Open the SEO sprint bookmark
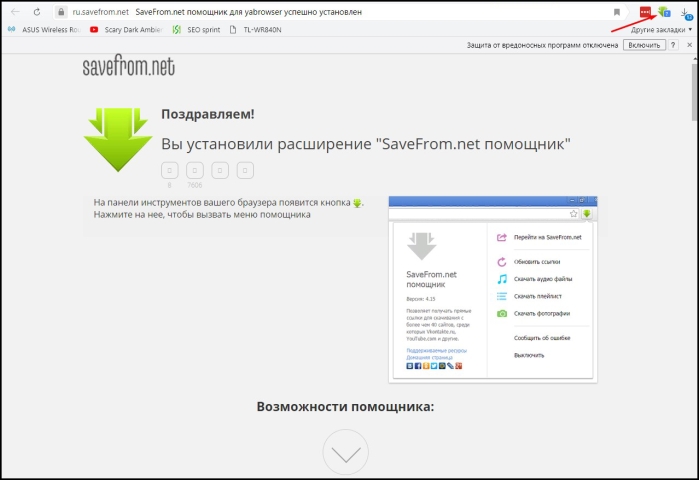 point(197,30)
